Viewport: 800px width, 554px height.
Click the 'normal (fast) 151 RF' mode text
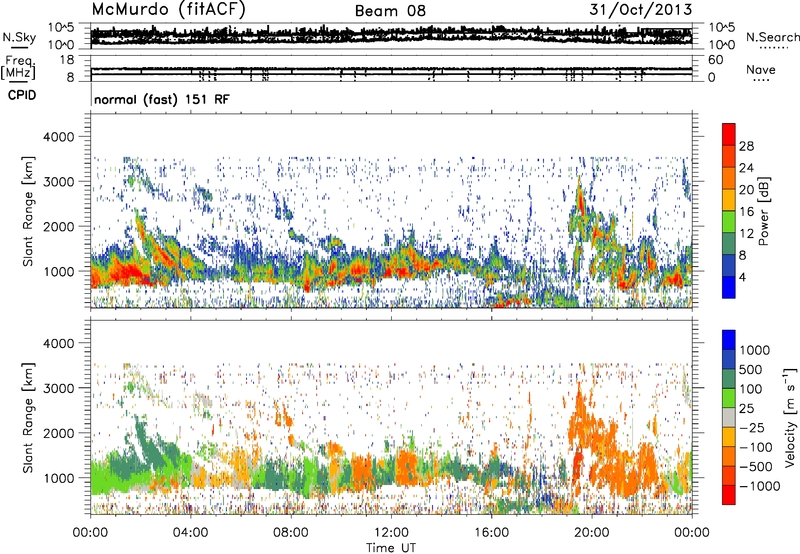[x=162, y=99]
